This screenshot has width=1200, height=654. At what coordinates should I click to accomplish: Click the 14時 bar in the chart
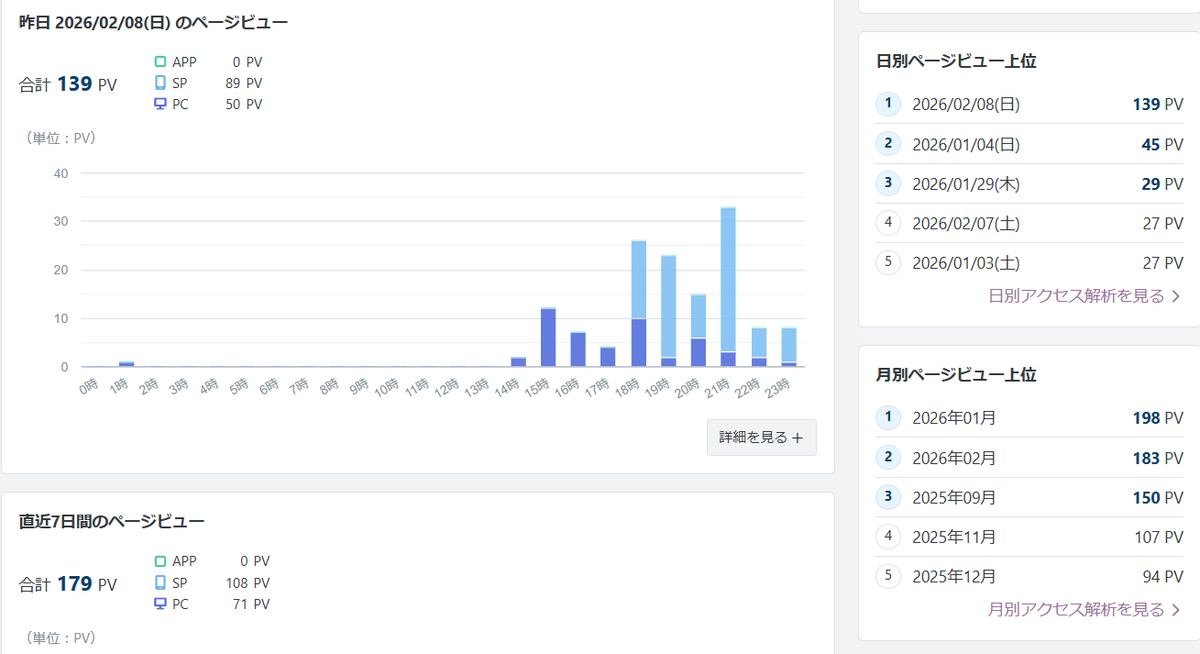tap(518, 362)
